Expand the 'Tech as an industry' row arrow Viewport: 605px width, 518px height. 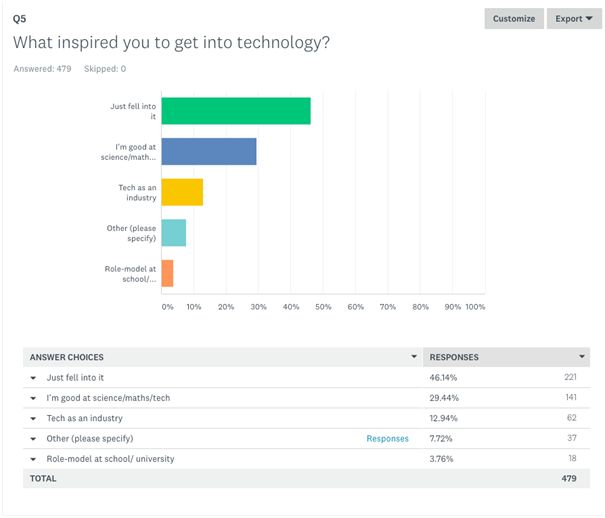click(33, 418)
